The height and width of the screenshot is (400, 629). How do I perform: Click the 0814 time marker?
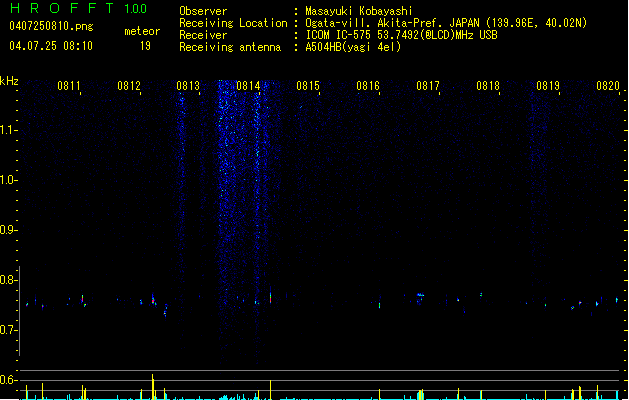click(248, 86)
